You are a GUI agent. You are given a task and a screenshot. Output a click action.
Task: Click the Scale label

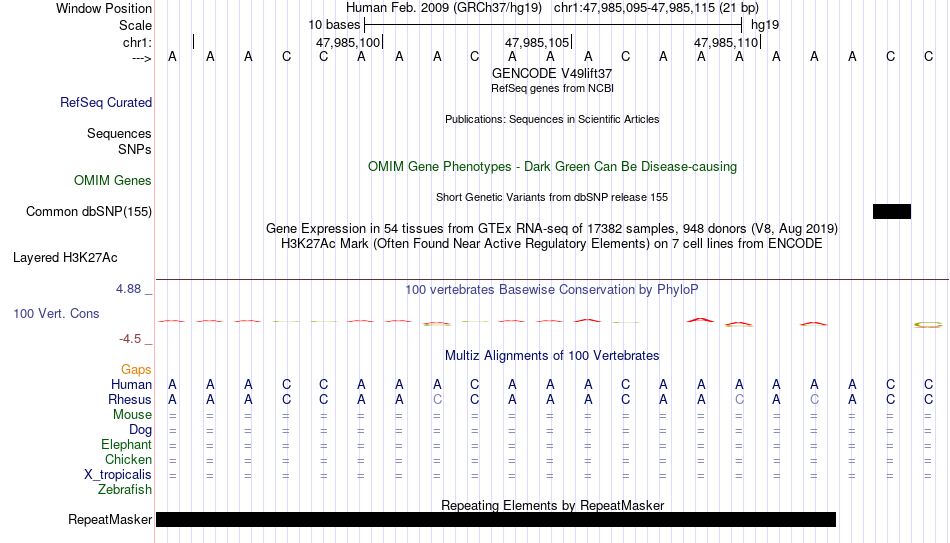(135, 25)
